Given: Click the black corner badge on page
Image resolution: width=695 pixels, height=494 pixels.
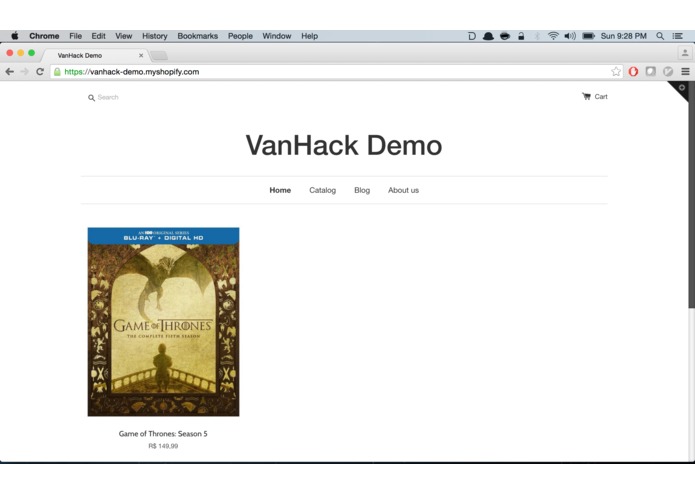Looking at the screenshot, I should tap(680, 89).
